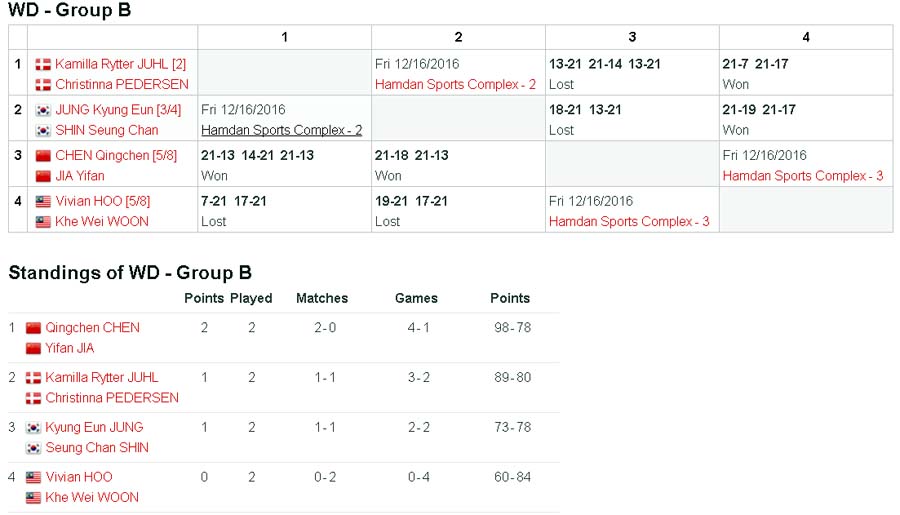Open Khe Wei WOON link in group table
This screenshot has width=900, height=515.
pyautogui.click(x=101, y=222)
